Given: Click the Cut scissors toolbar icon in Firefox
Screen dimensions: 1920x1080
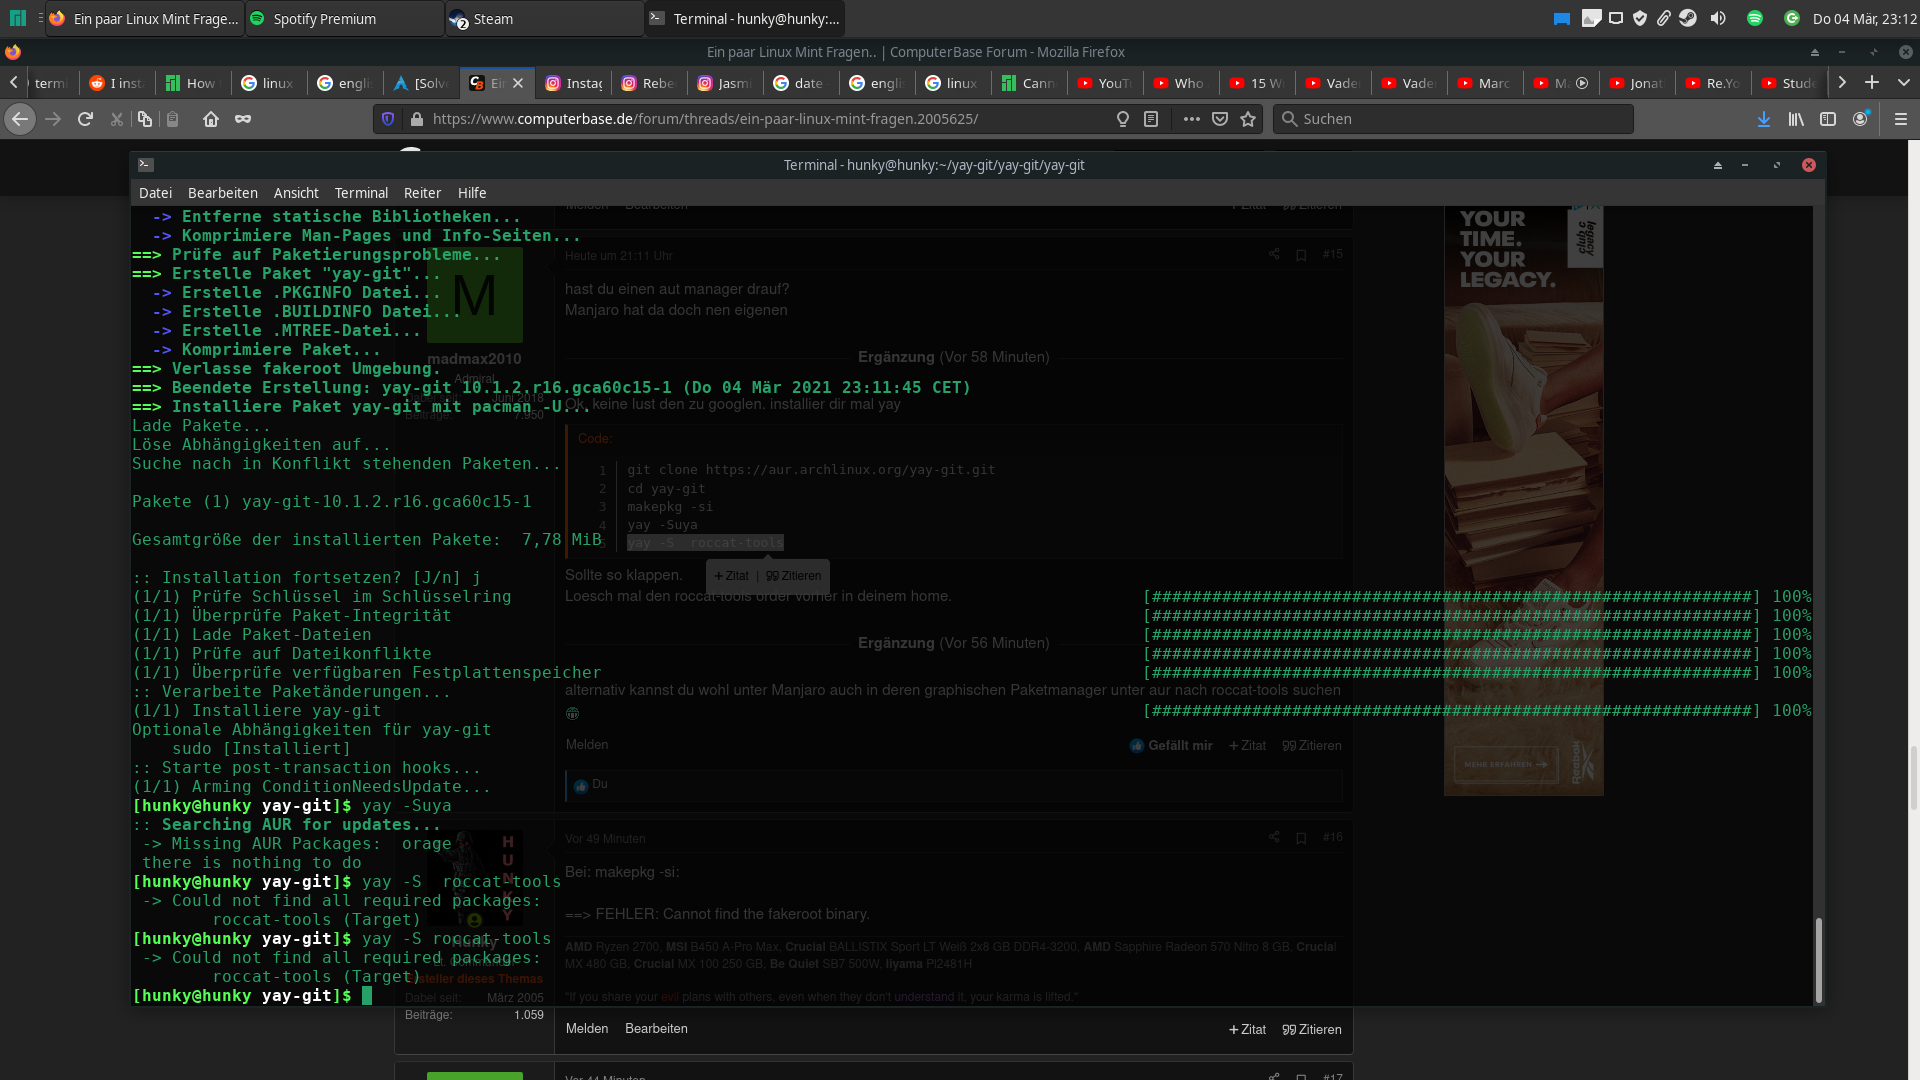Looking at the screenshot, I should (x=116, y=119).
